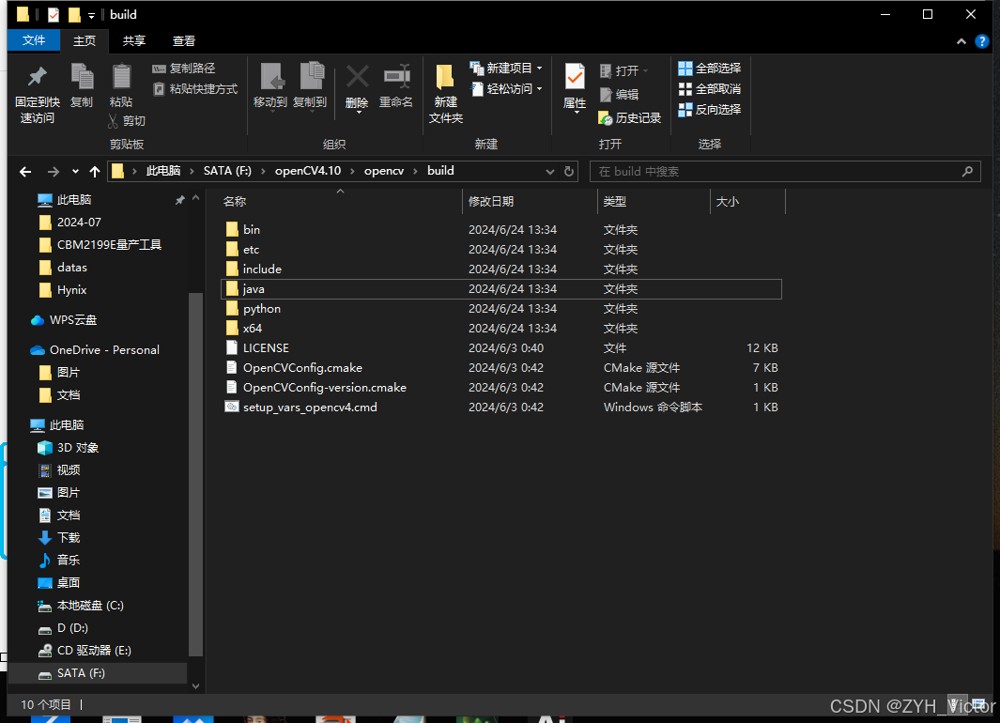Viewport: 1000px width, 723px height.
Task: Select the setup_vars_opencv4.cmd file
Action: click(501, 407)
